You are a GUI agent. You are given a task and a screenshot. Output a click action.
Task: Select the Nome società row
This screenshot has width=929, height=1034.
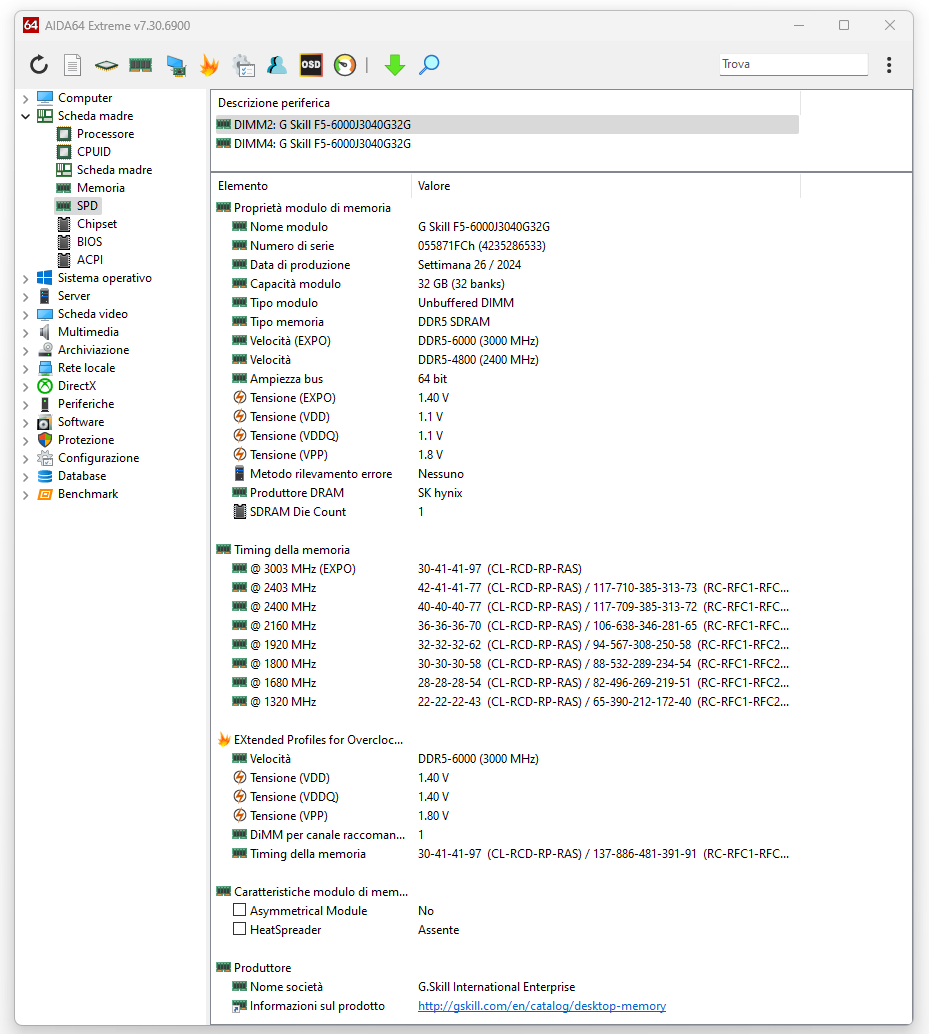[x=506, y=987]
